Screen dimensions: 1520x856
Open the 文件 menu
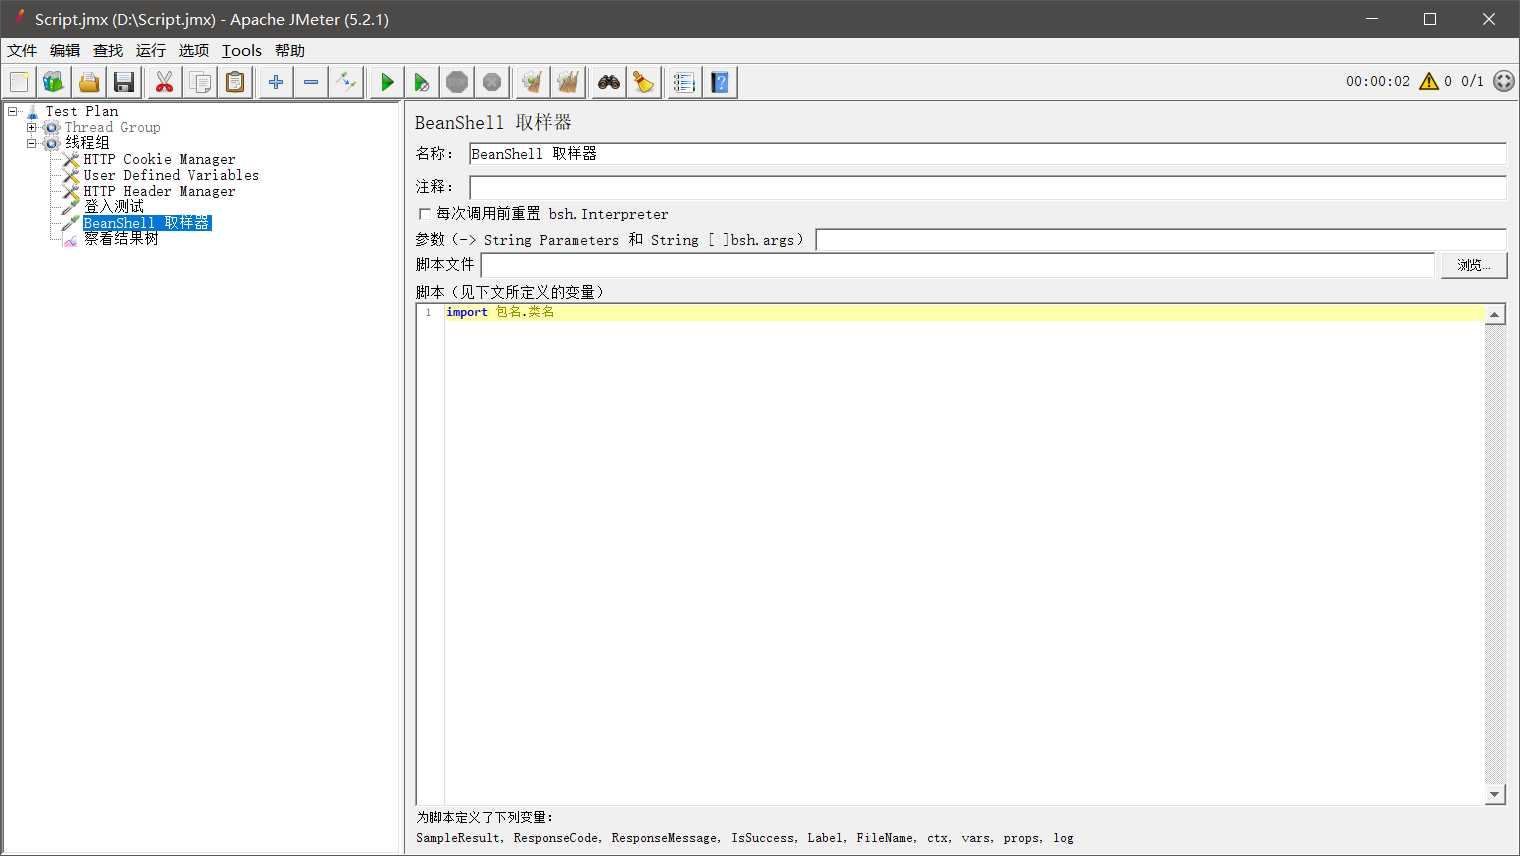click(22, 50)
